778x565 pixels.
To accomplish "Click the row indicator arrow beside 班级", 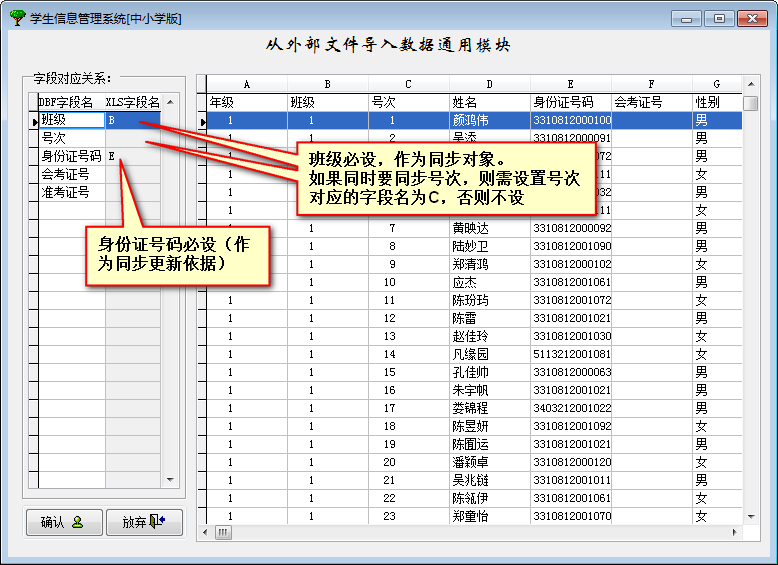I will pyautogui.click(x=32, y=121).
